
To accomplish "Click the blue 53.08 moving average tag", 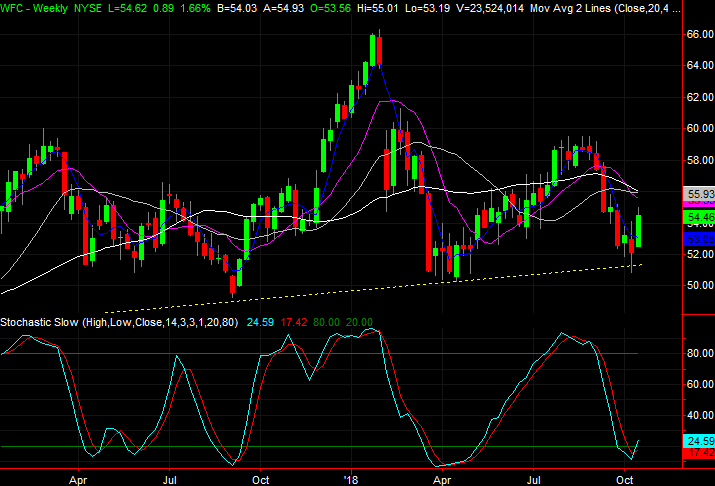I will pos(698,239).
